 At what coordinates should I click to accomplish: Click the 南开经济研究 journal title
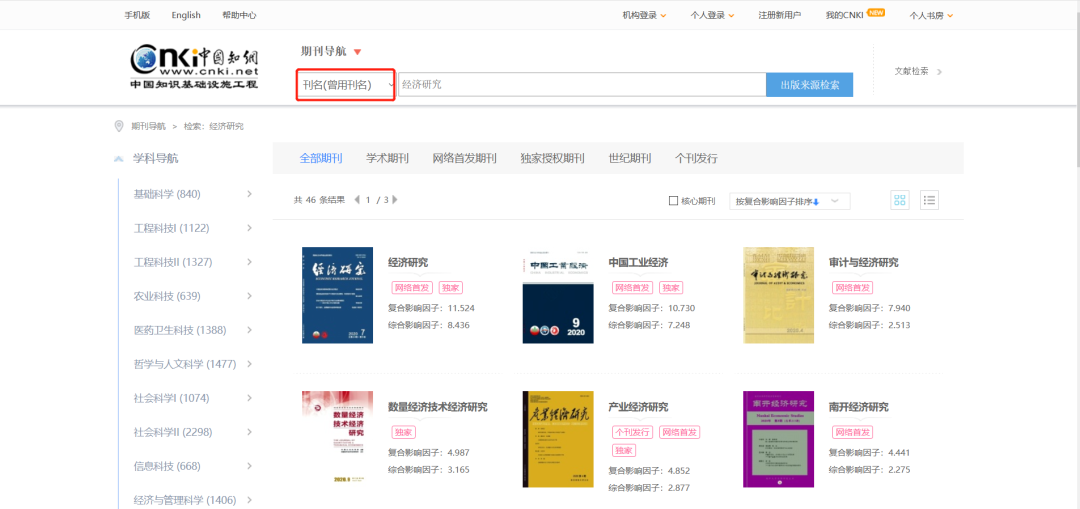(x=859, y=407)
